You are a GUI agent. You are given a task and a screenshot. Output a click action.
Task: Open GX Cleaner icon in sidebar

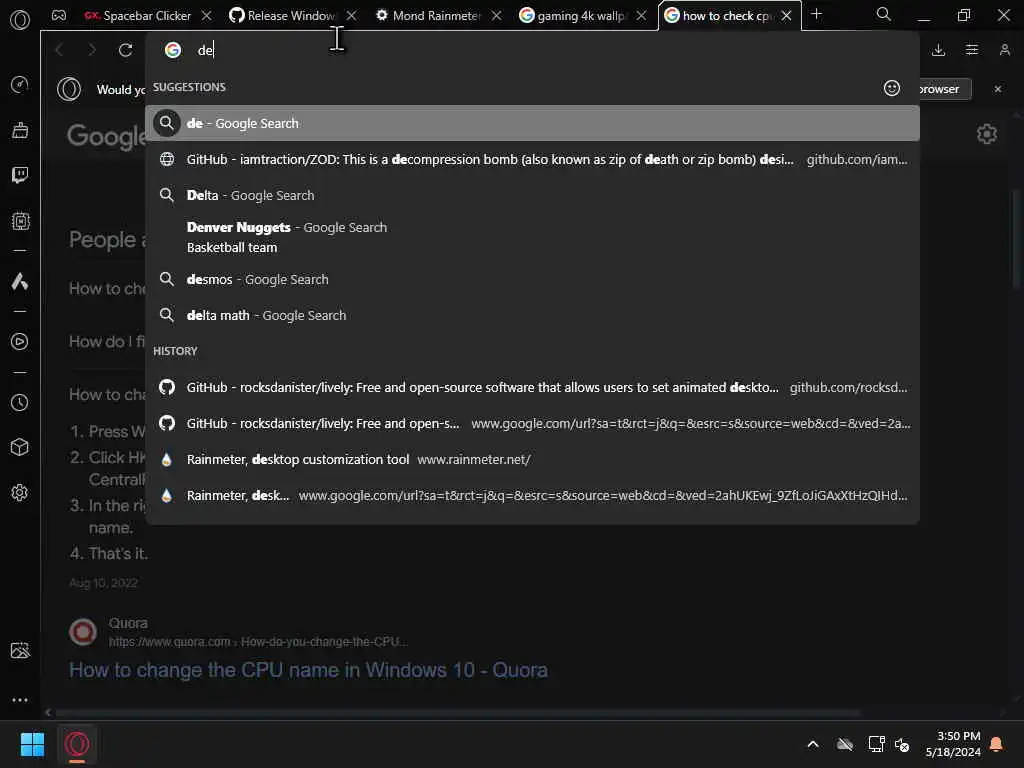[x=20, y=130]
